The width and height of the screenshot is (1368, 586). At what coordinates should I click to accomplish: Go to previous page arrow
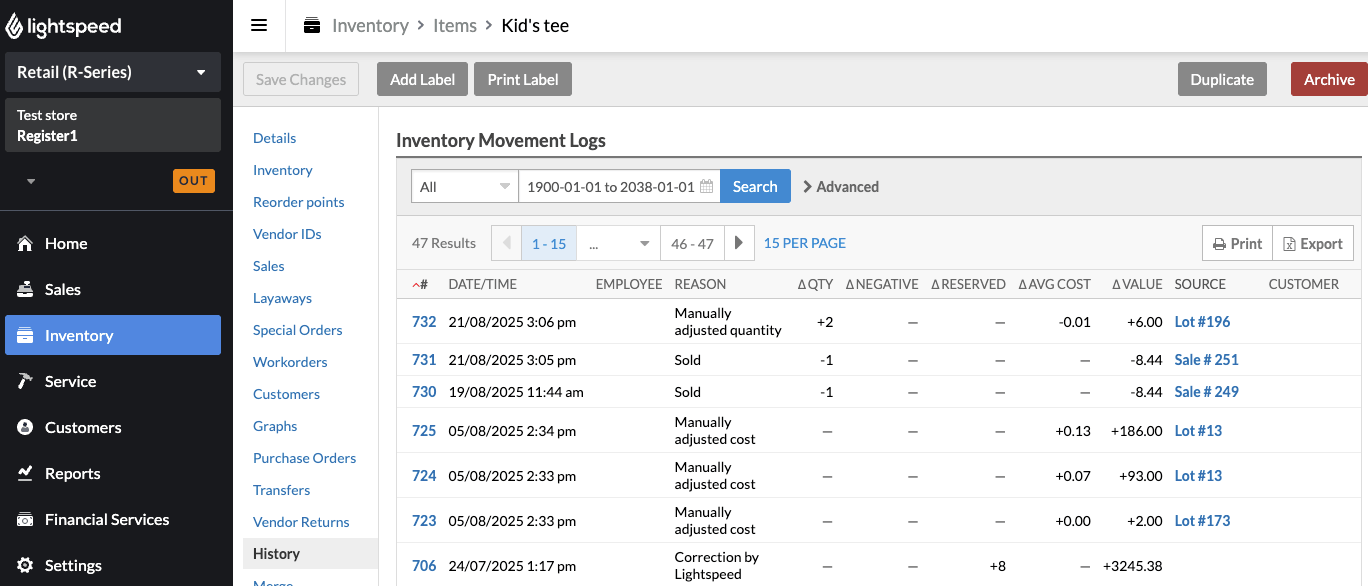[x=506, y=243]
